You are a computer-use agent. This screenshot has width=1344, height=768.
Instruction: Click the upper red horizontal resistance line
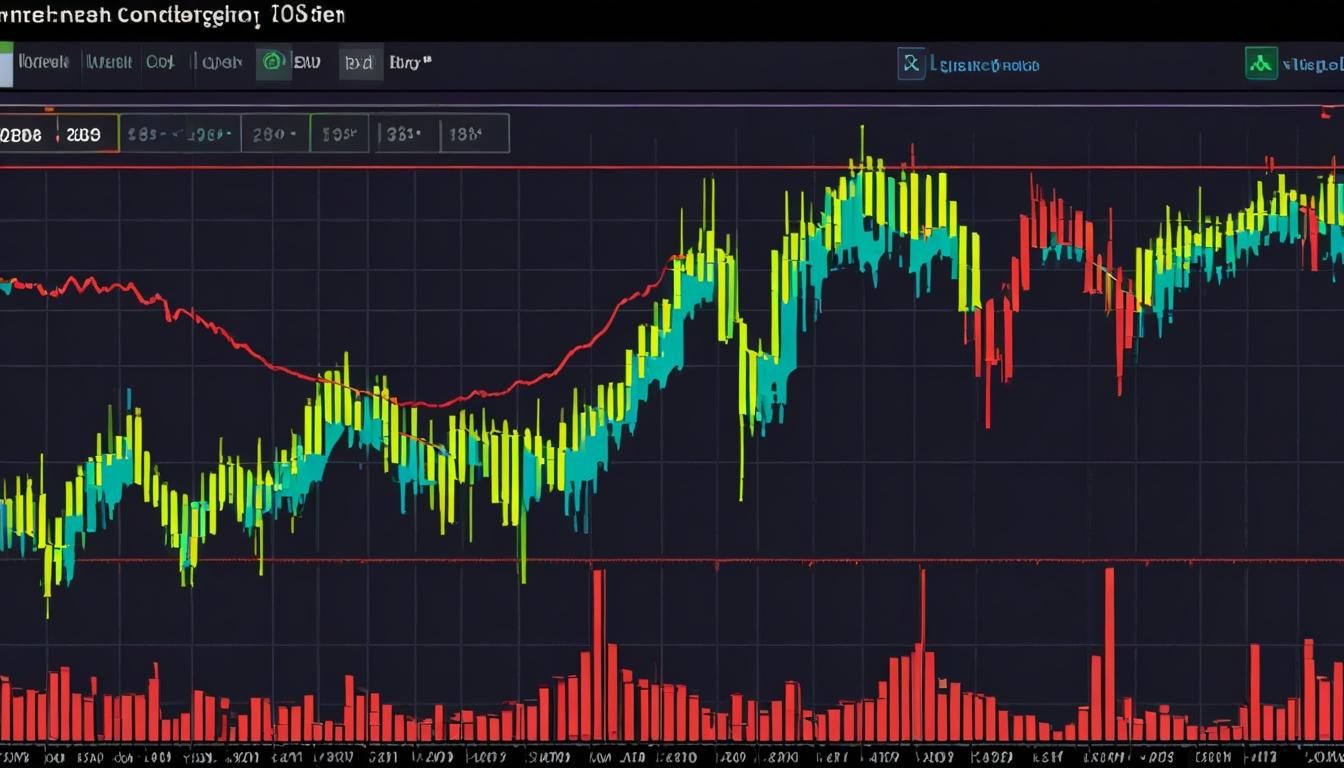pyautogui.click(x=600, y=167)
